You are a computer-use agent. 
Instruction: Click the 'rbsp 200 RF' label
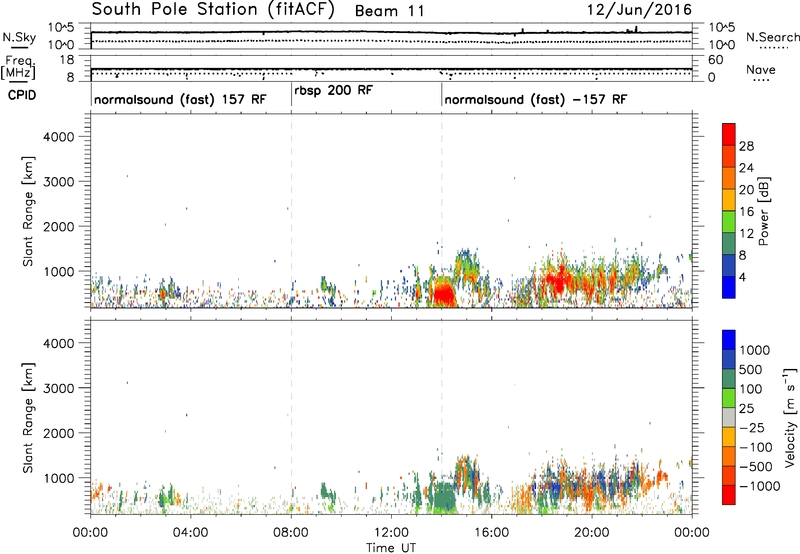click(334, 91)
